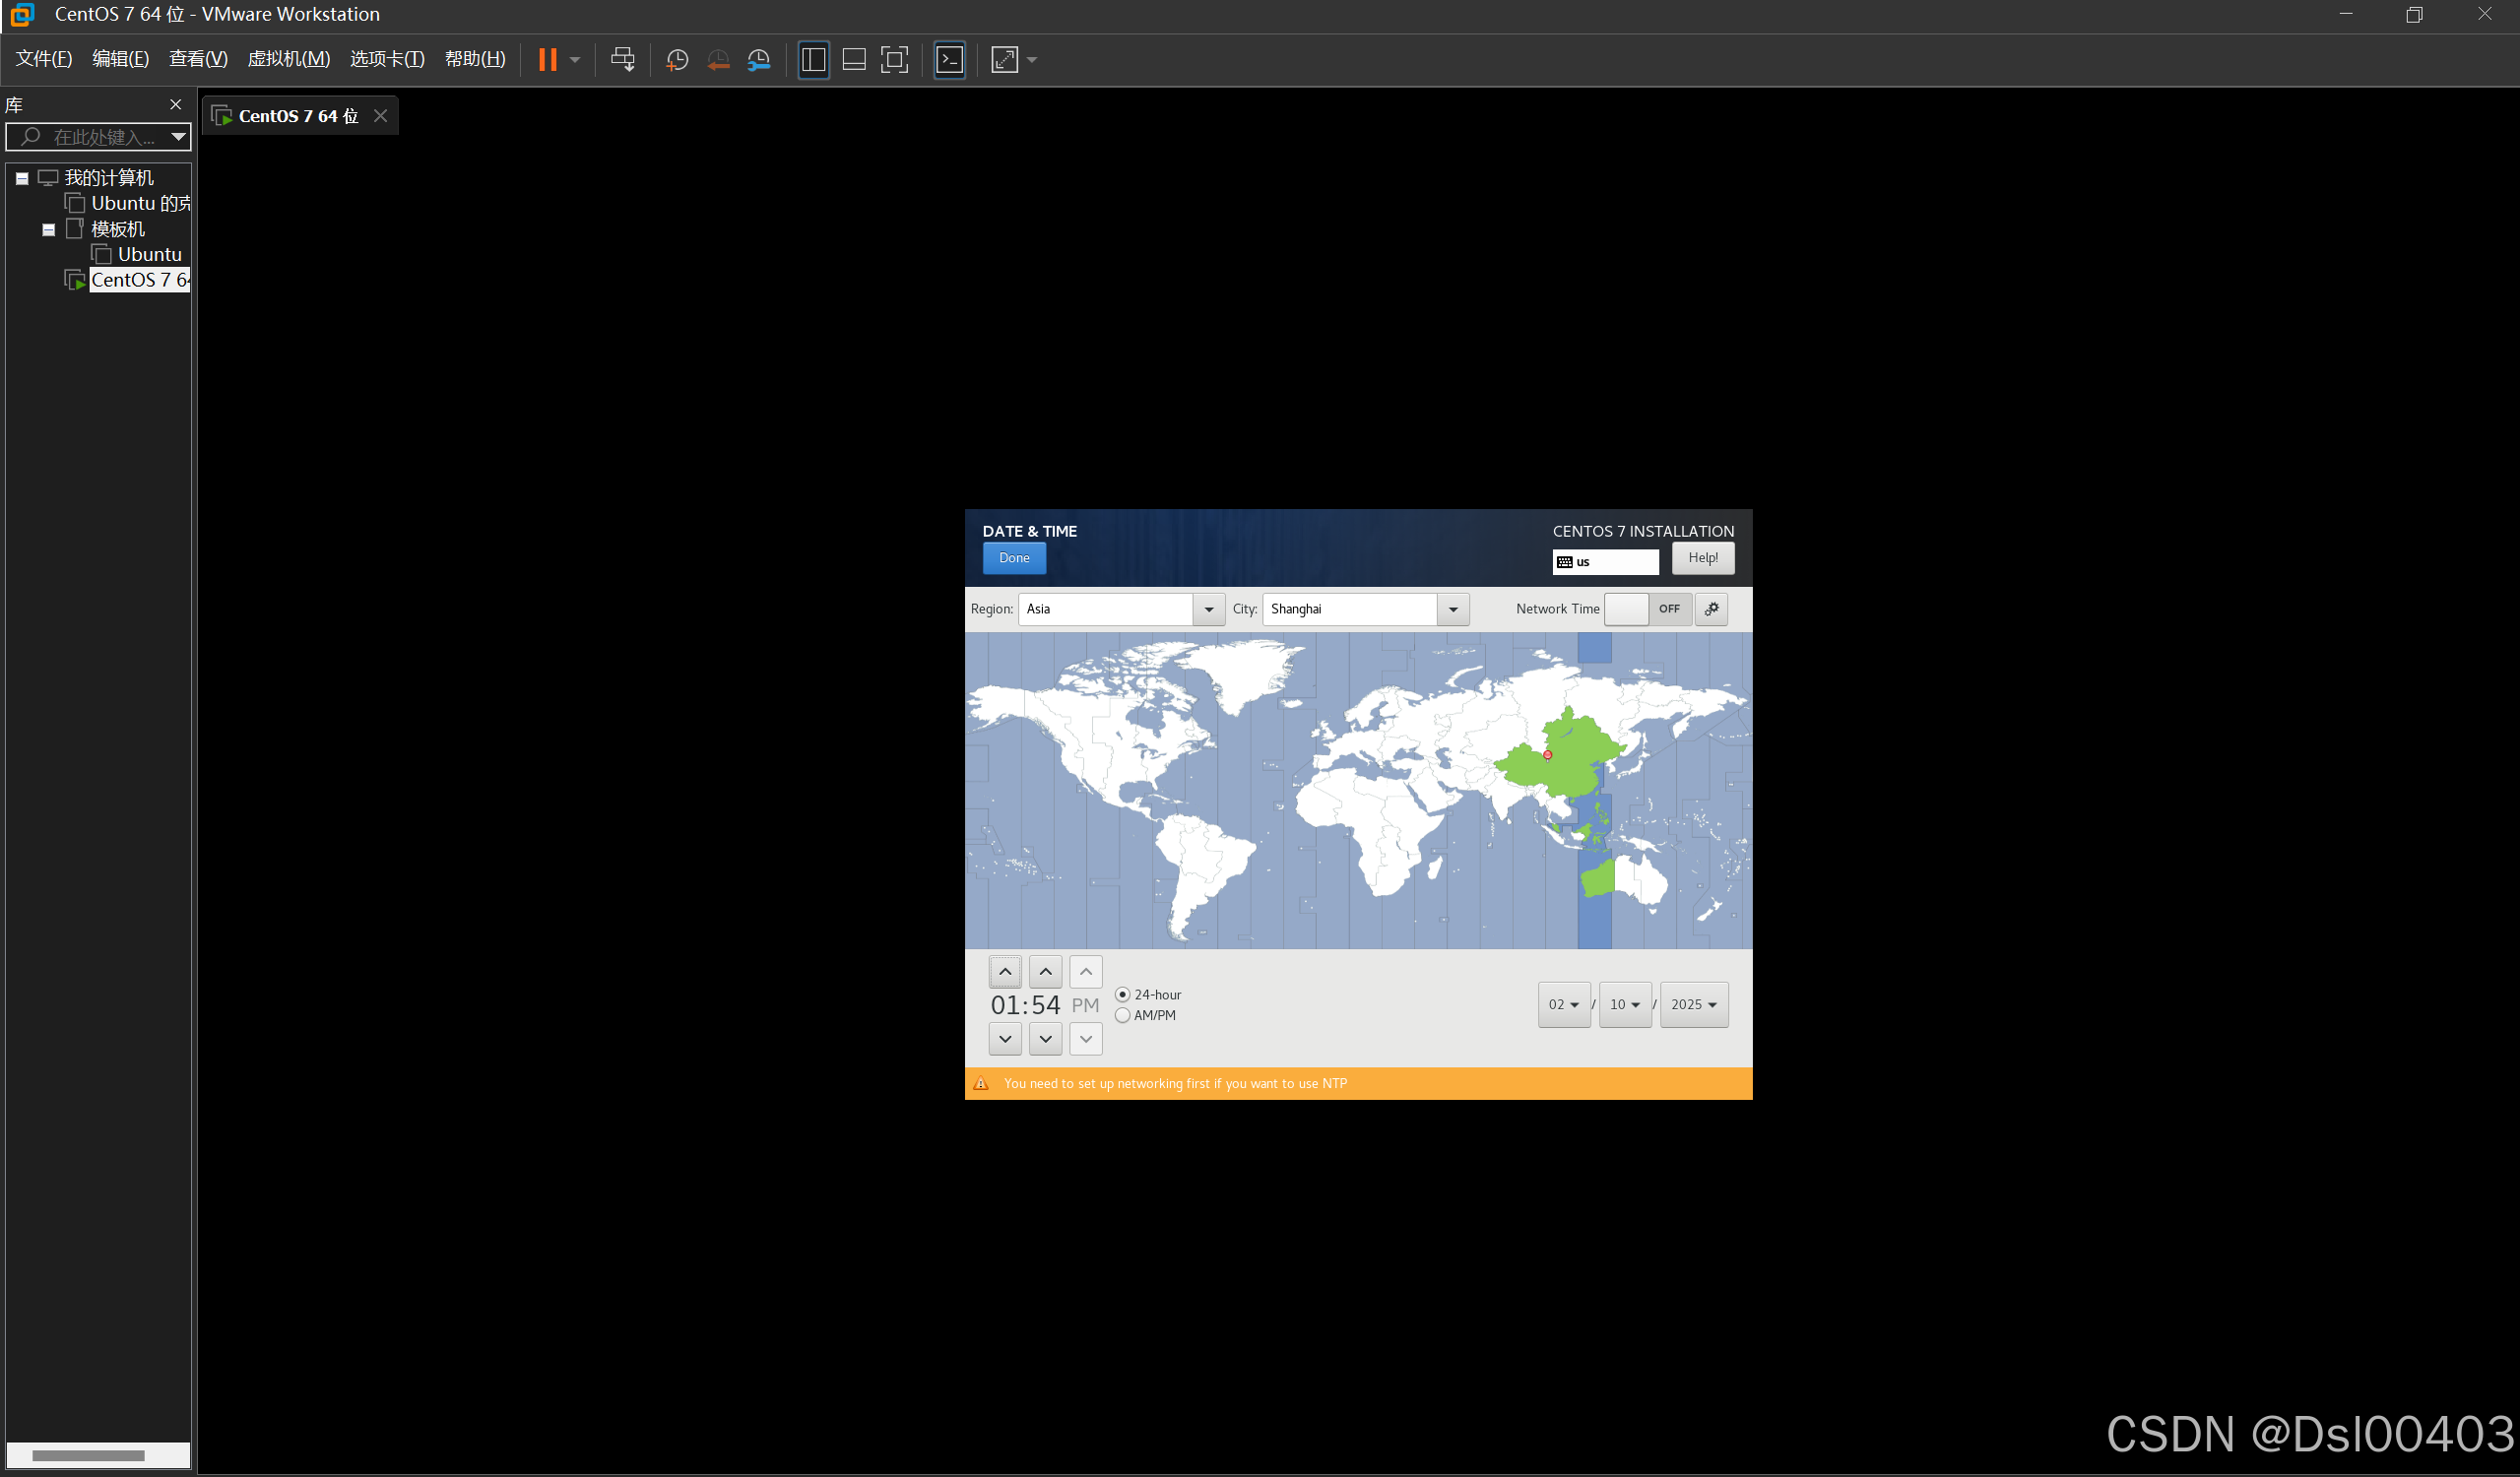Close the library panel

click(x=176, y=105)
